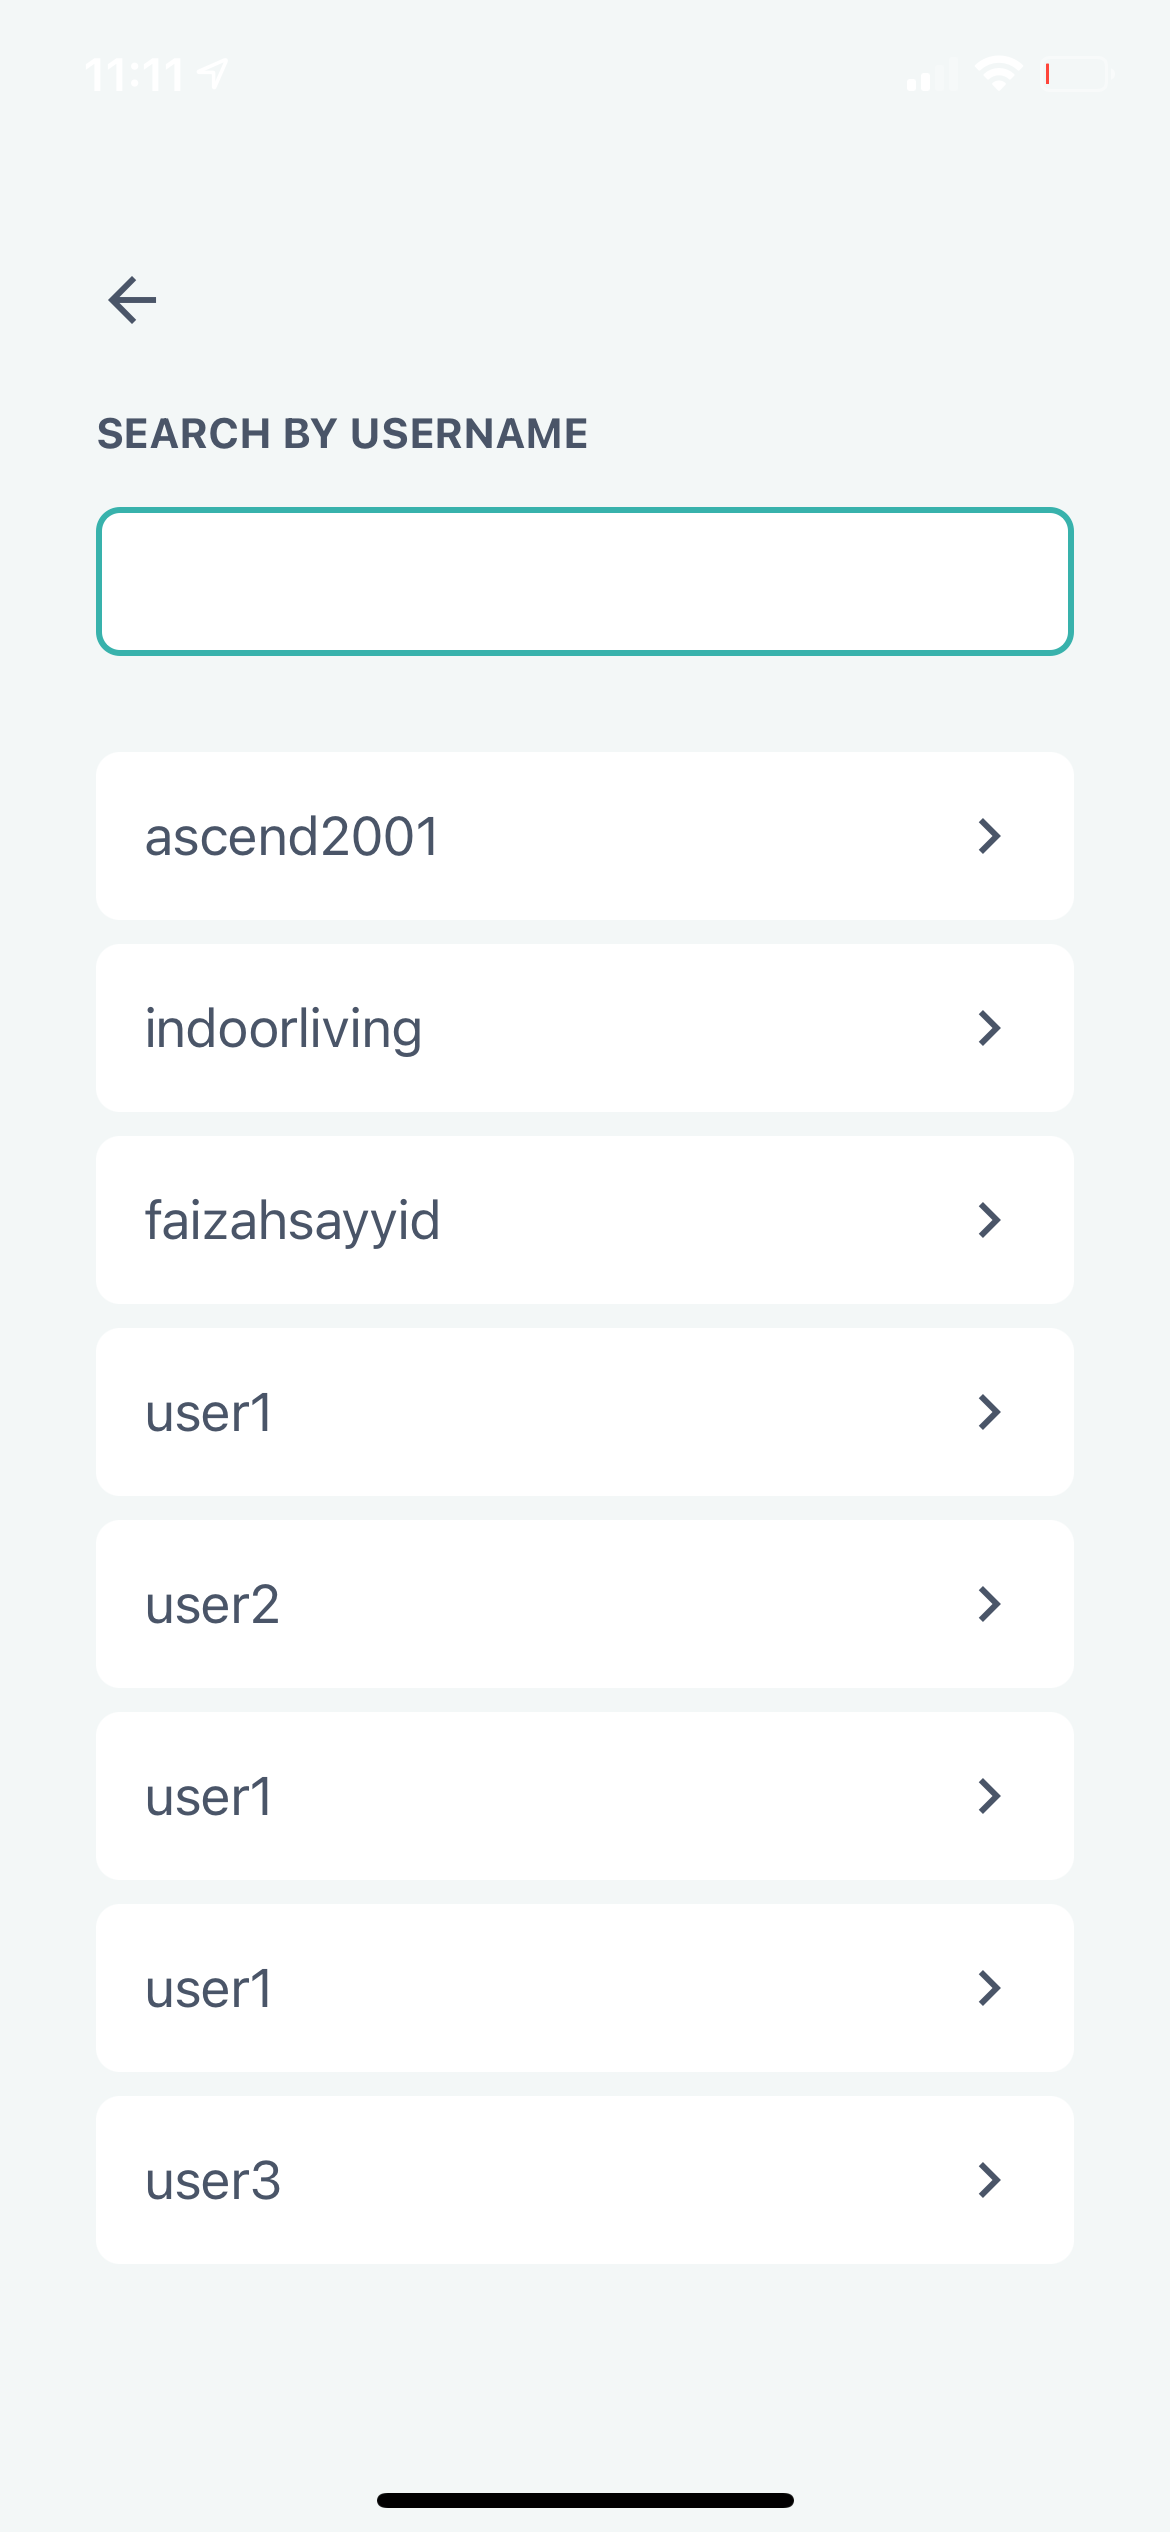Screen dimensions: 1170x2532
Task: Tap the location arrow next to the time
Action: click(213, 74)
